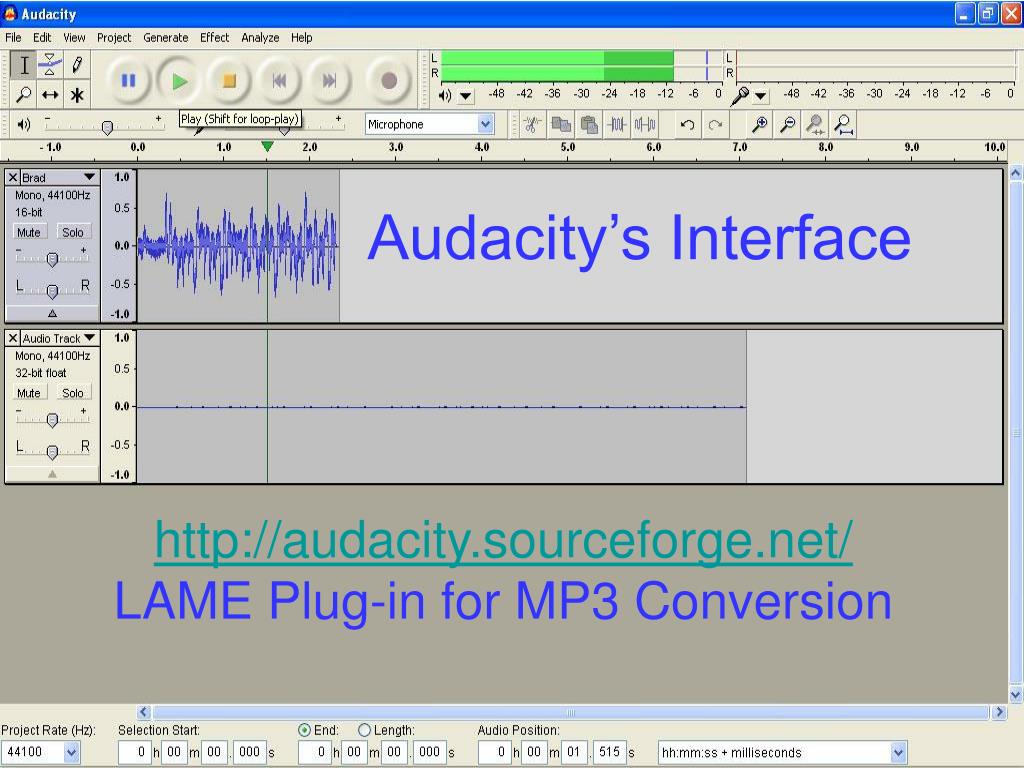Viewport: 1024px width, 768px height.
Task: Click the Cut scissors icon
Action: (532, 124)
